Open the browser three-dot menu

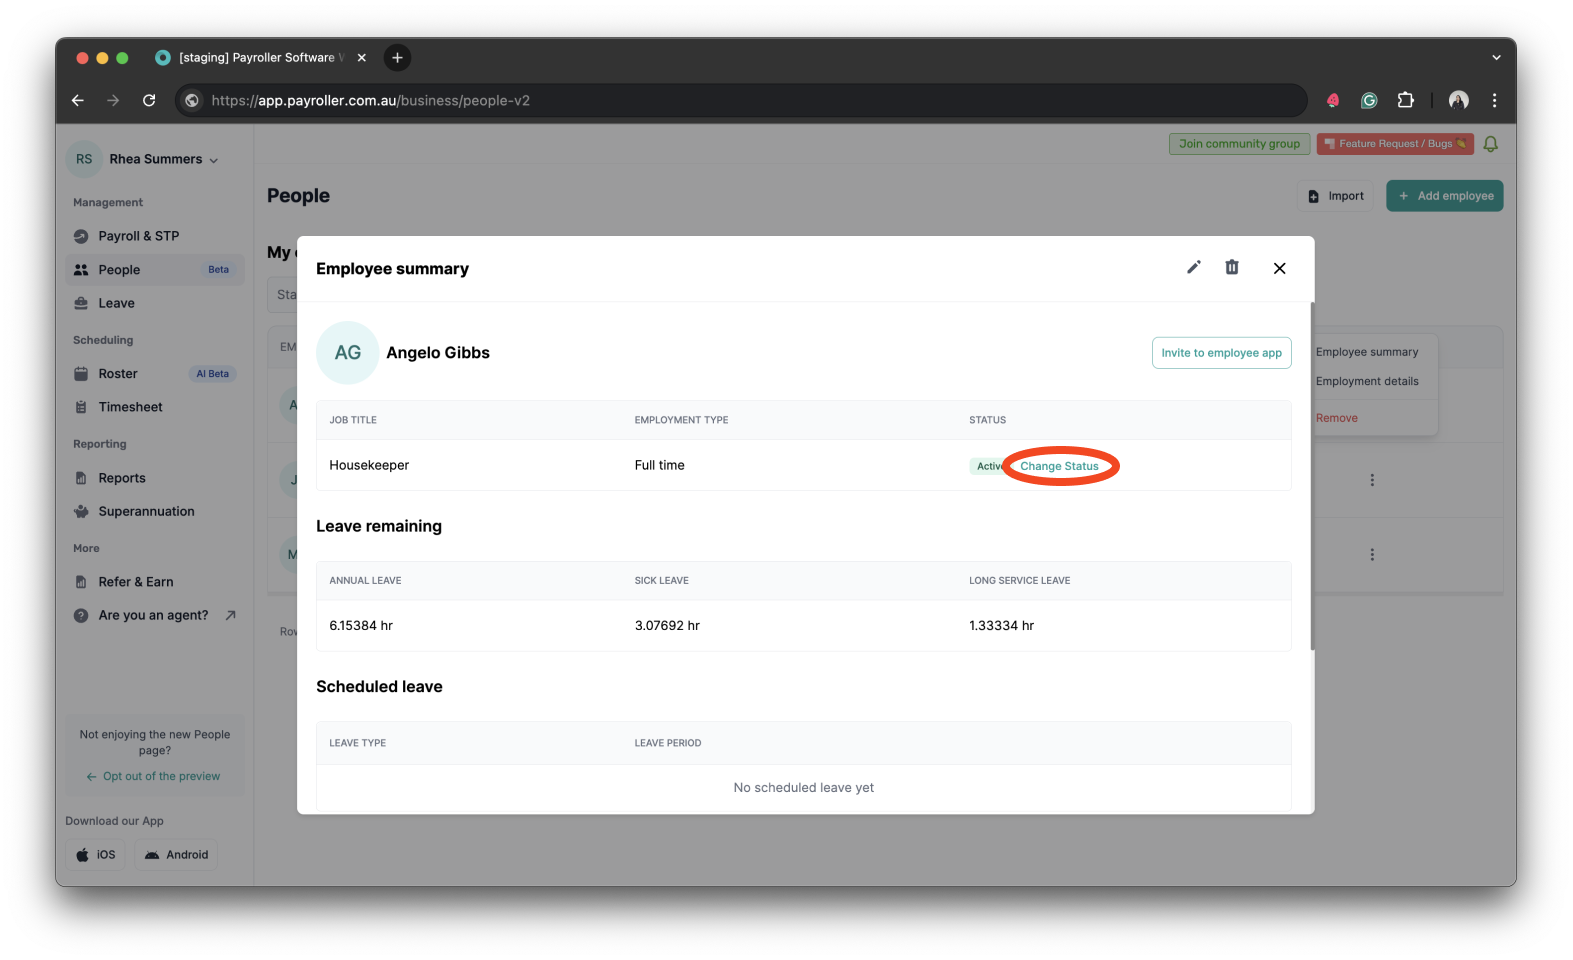point(1494,100)
